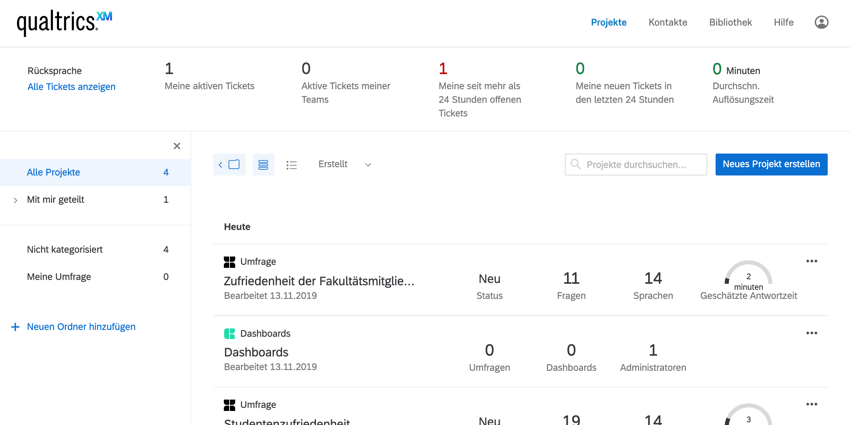Open options menu for Dashboards project
850x425 pixels.
pos(812,333)
